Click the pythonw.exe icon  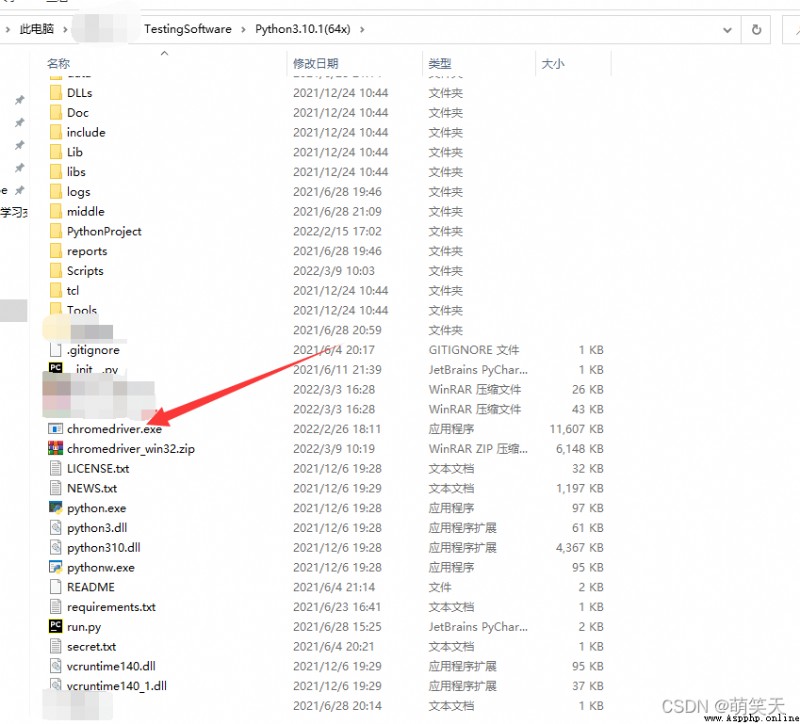tap(55, 567)
